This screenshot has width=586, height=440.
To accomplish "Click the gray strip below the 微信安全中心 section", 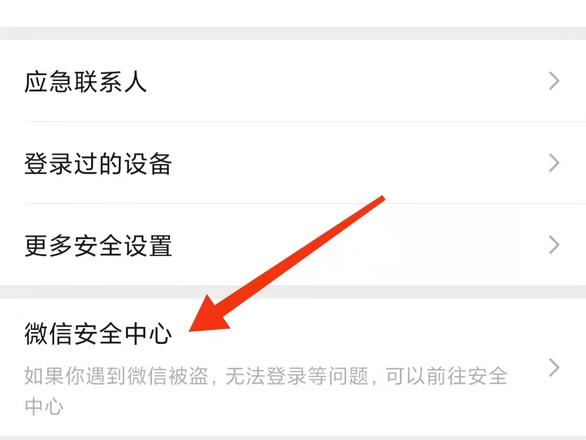I will point(293,438).
